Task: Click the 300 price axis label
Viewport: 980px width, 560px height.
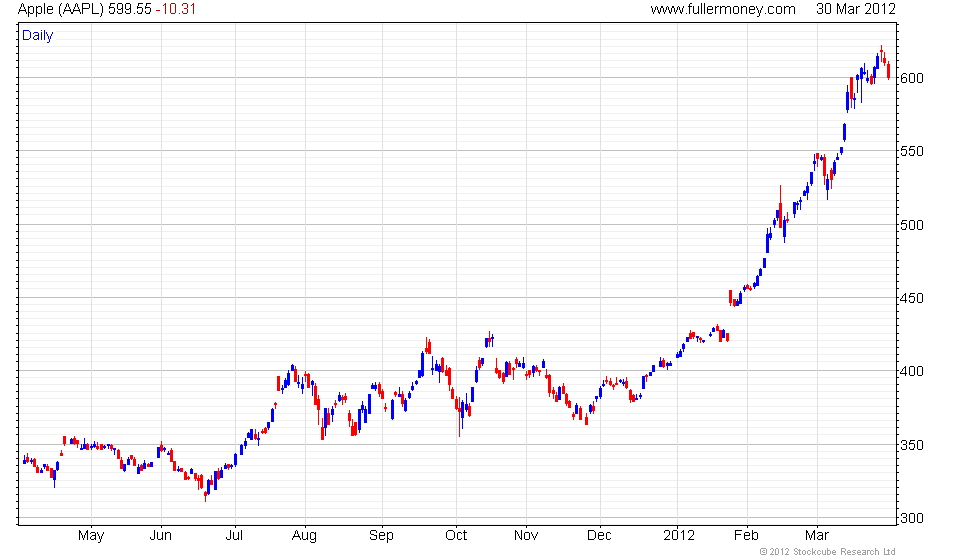Action: coord(911,518)
